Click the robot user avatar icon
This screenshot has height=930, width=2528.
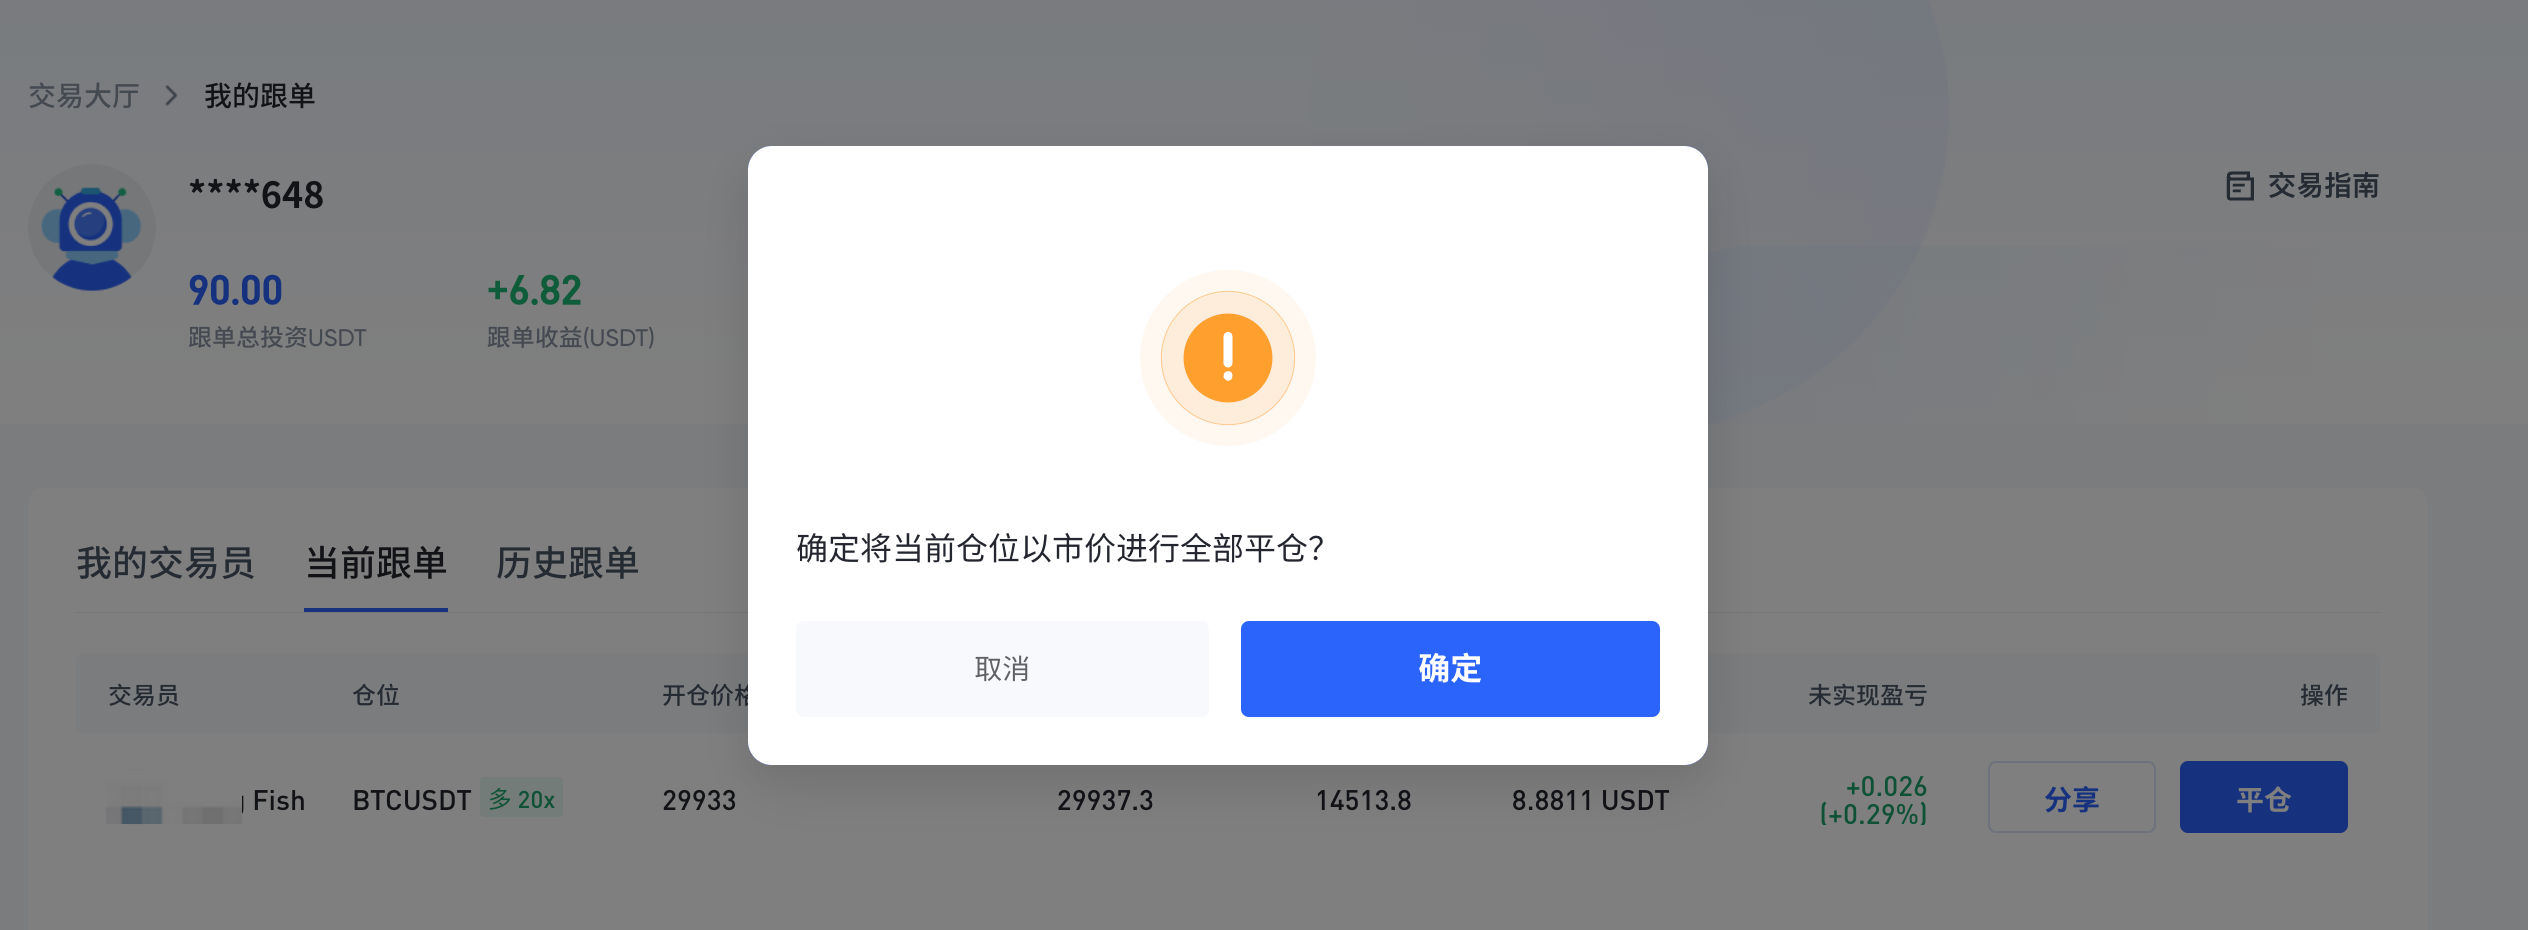(x=92, y=228)
